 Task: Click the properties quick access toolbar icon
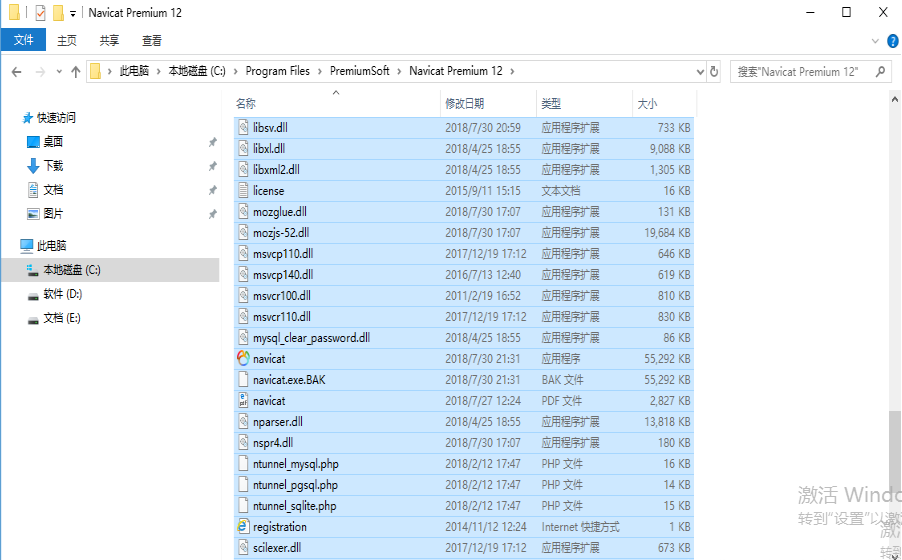click(x=40, y=13)
